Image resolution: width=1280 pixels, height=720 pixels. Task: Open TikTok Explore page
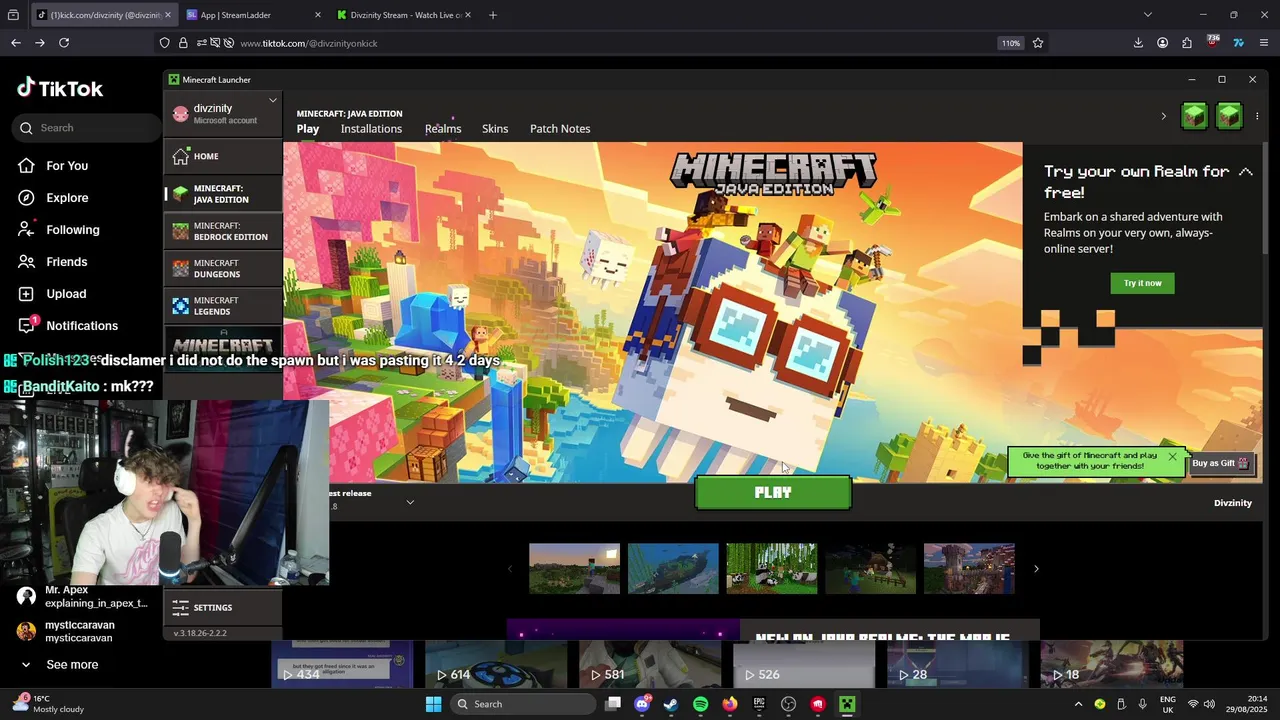[66, 198]
